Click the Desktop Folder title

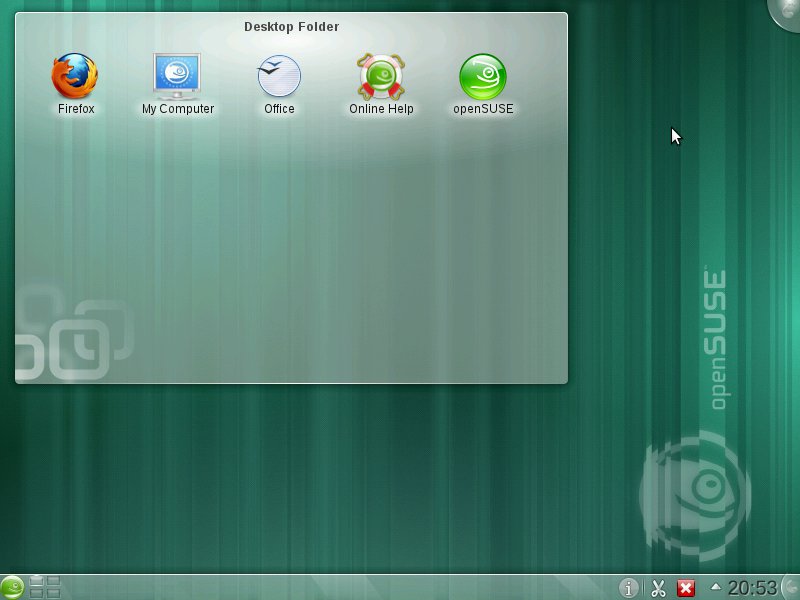[x=291, y=27]
